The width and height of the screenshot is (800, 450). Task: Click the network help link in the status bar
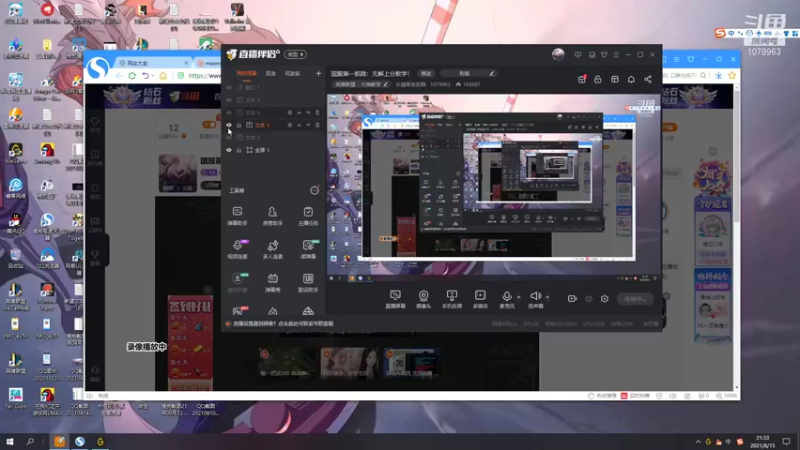(x=283, y=323)
